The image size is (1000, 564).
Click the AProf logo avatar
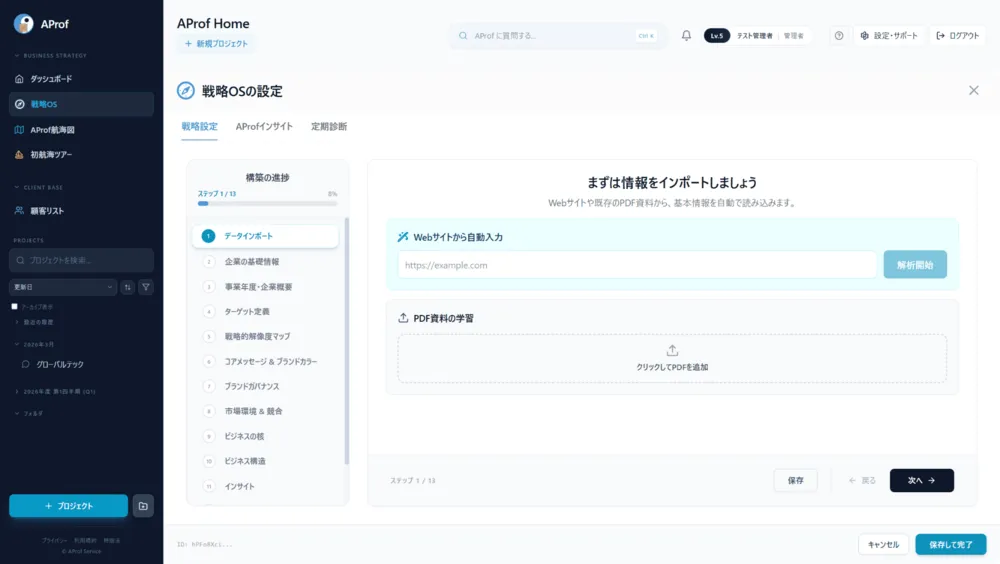tap(24, 24)
